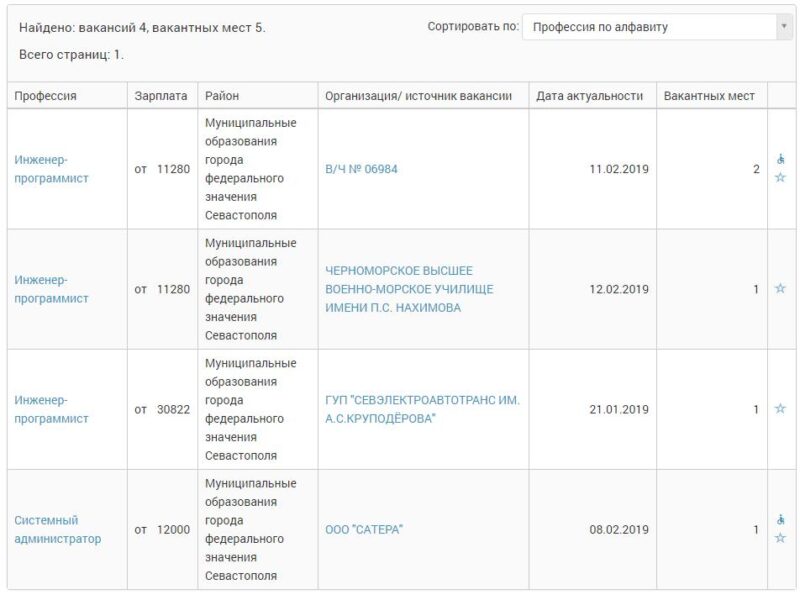Image resolution: width=800 pixels, height=595 pixels.
Task: Favorite the Севэлектроавтотранс vacancy with the star
Action: point(780,409)
